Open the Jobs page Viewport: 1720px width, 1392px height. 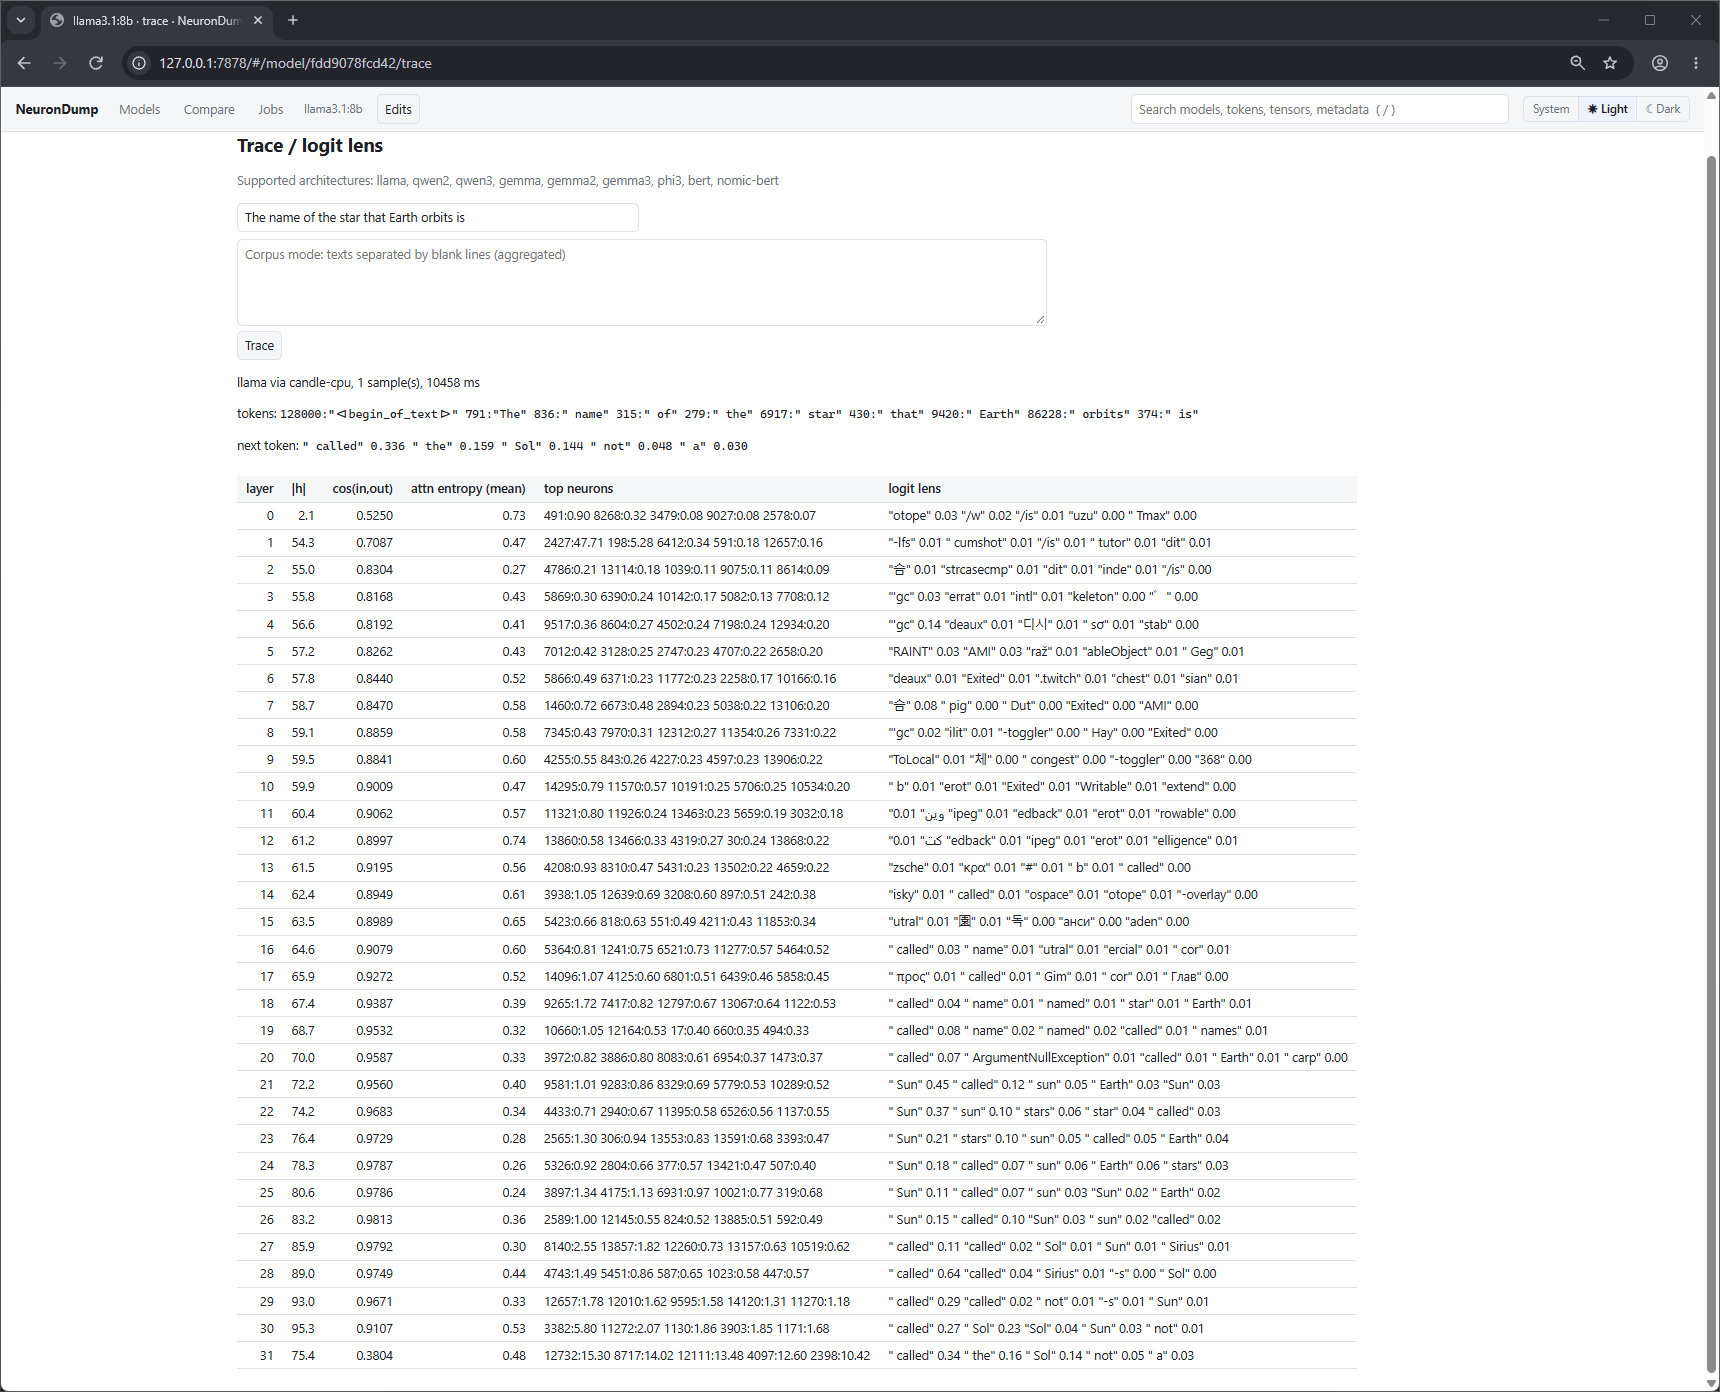click(270, 109)
